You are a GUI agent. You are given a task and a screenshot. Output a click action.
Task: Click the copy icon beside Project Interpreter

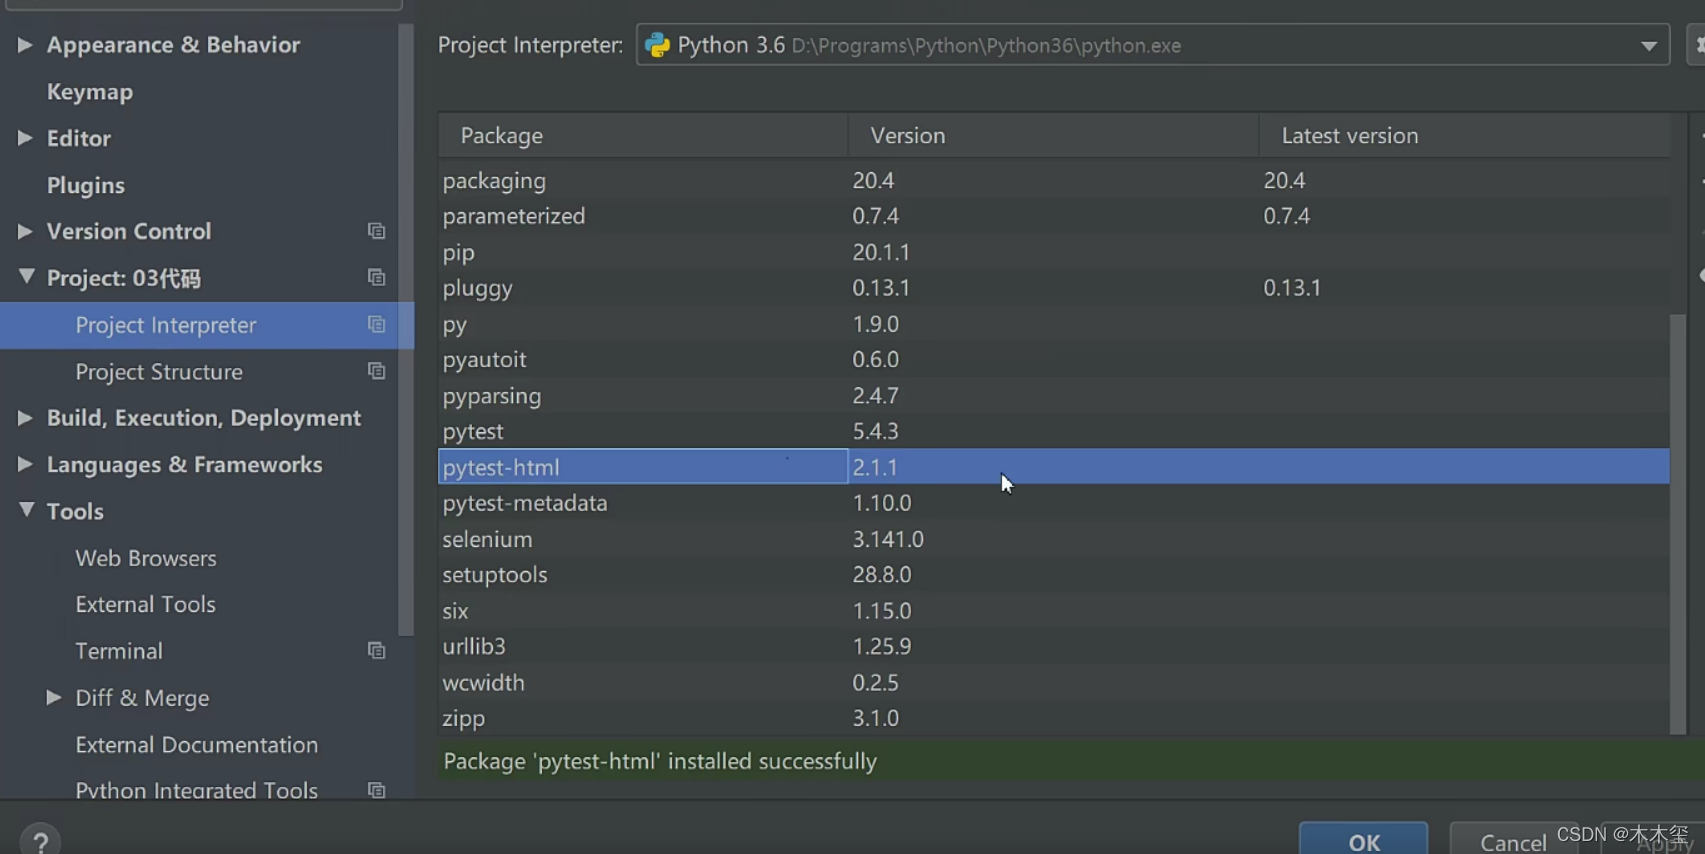[x=376, y=324]
